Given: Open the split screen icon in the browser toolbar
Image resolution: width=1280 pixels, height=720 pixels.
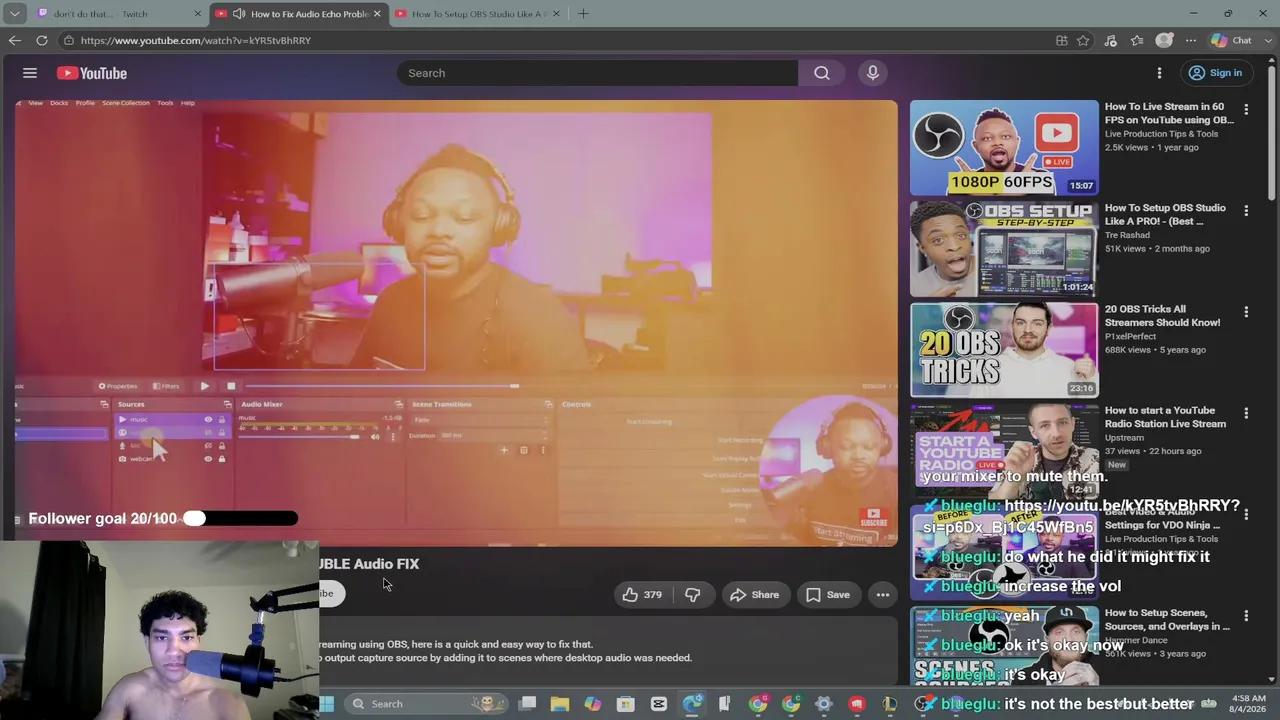Looking at the screenshot, I should point(1062,40).
